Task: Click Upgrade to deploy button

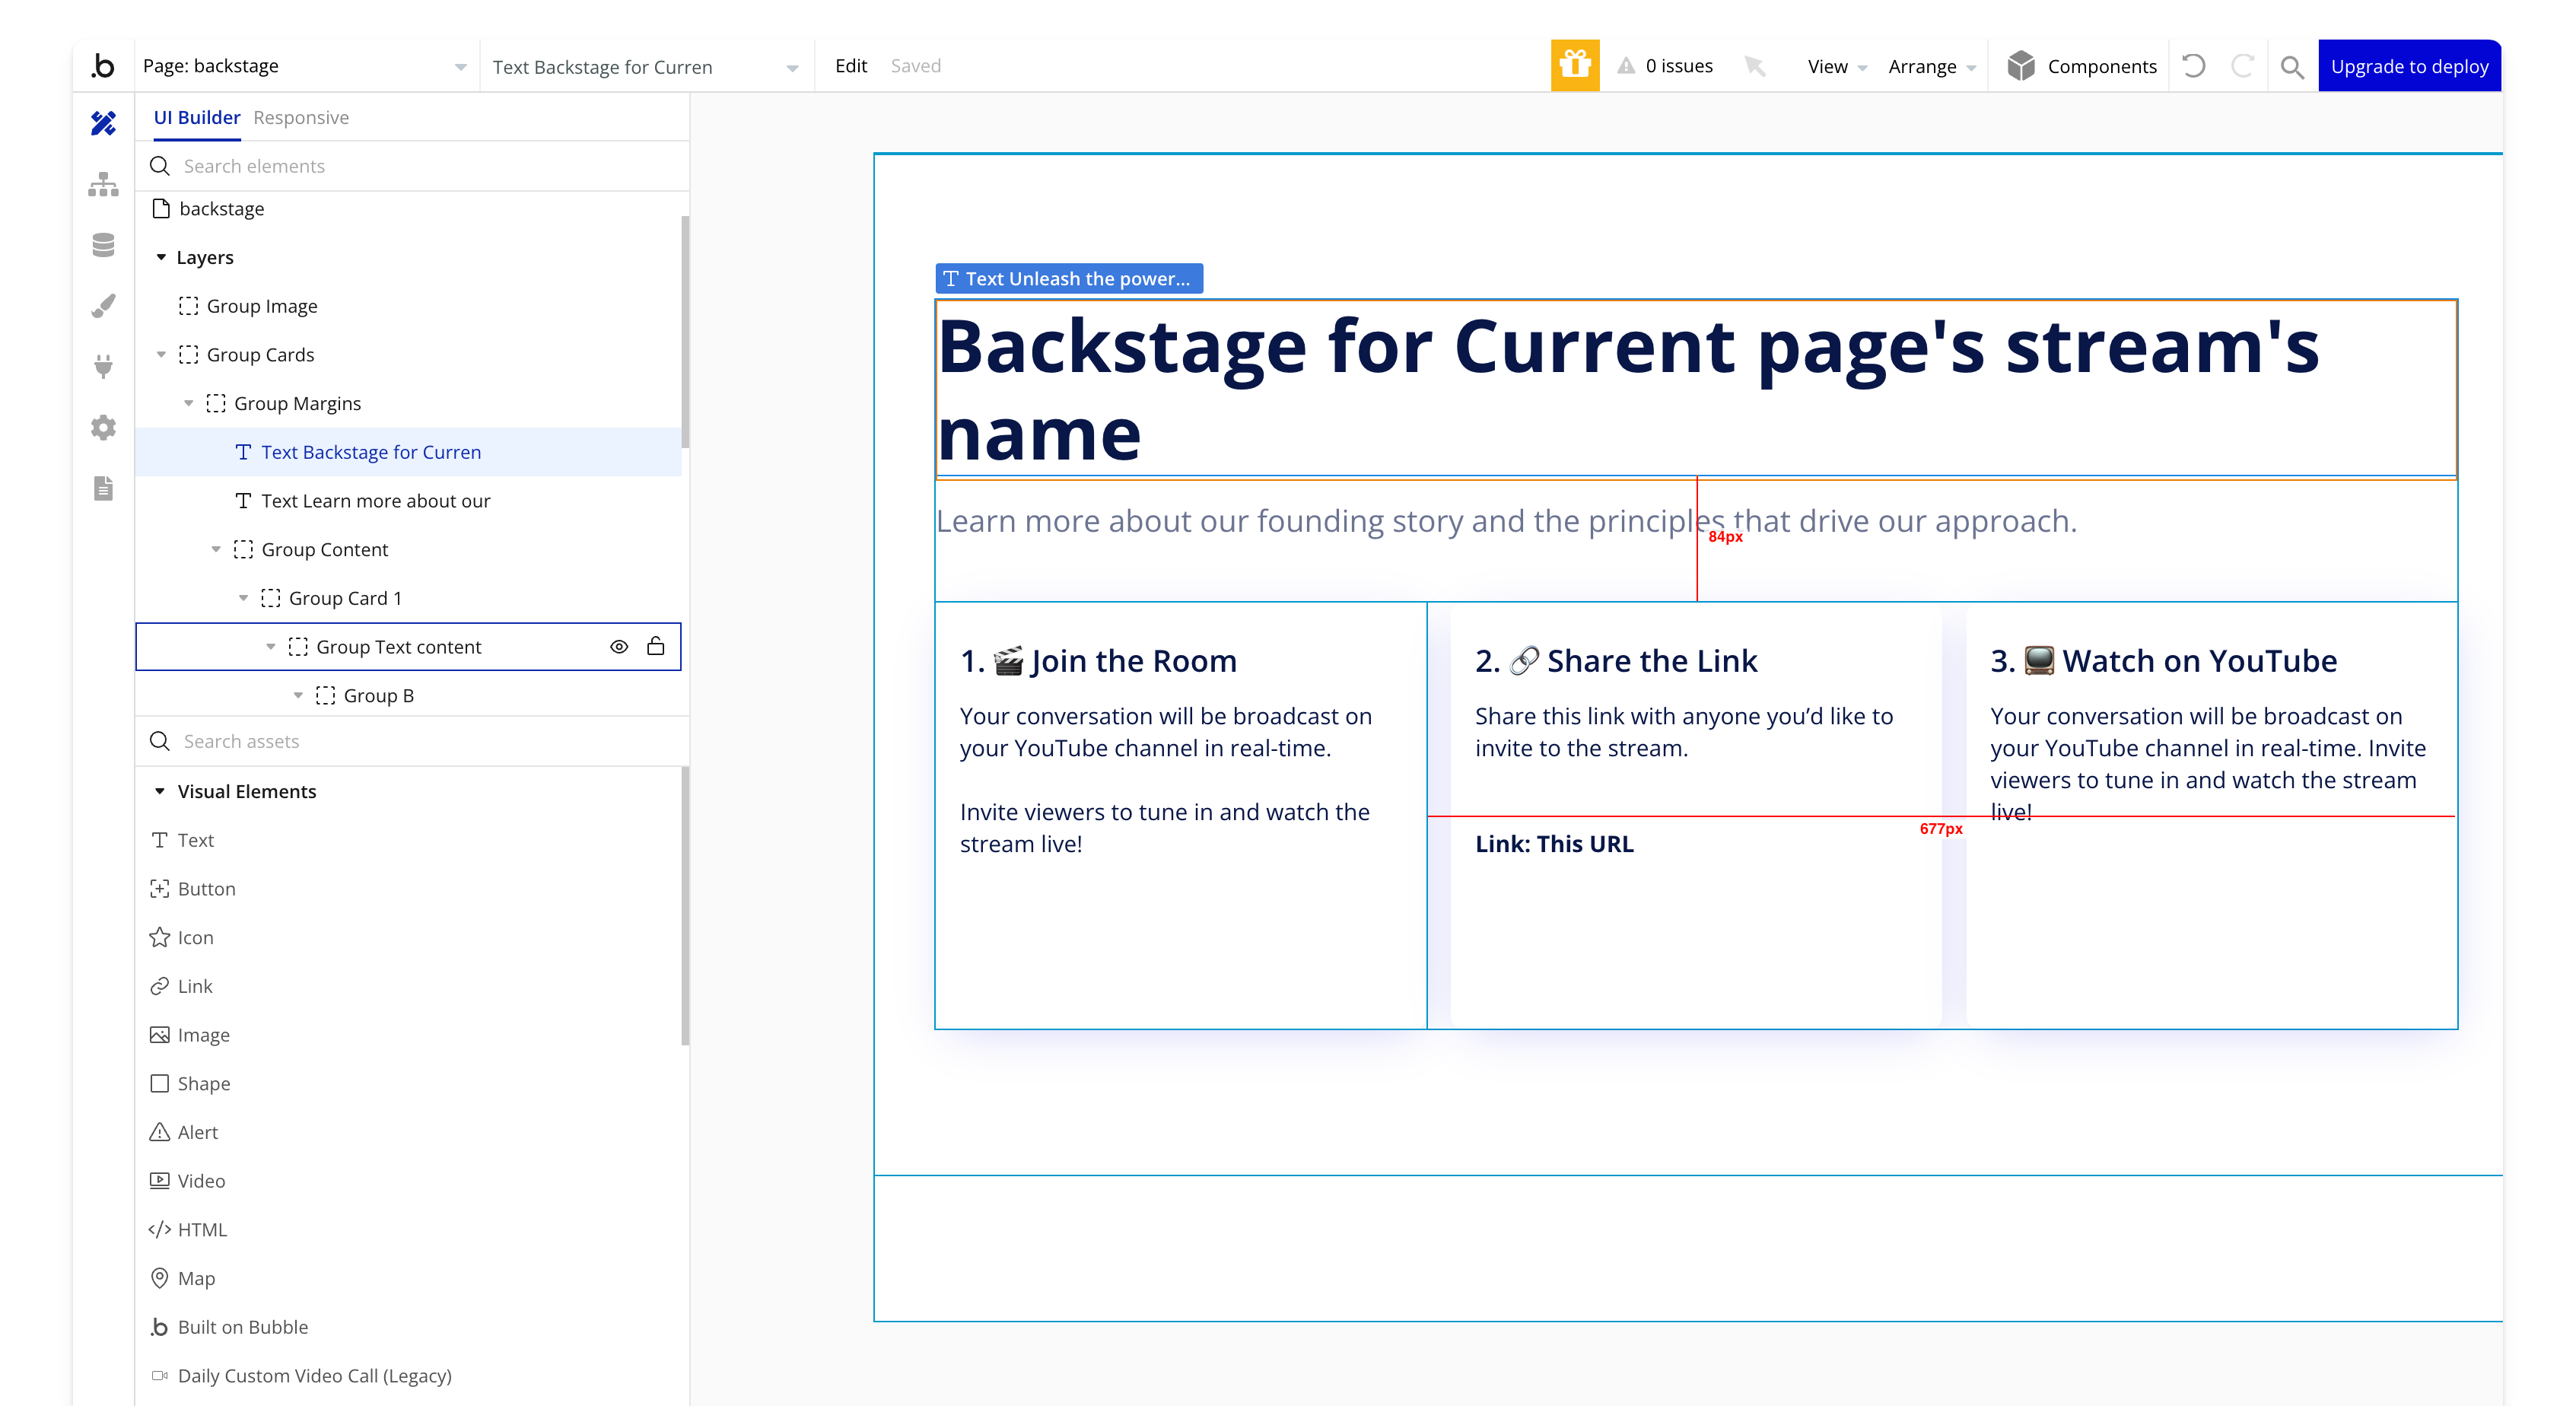Action: tap(2409, 67)
